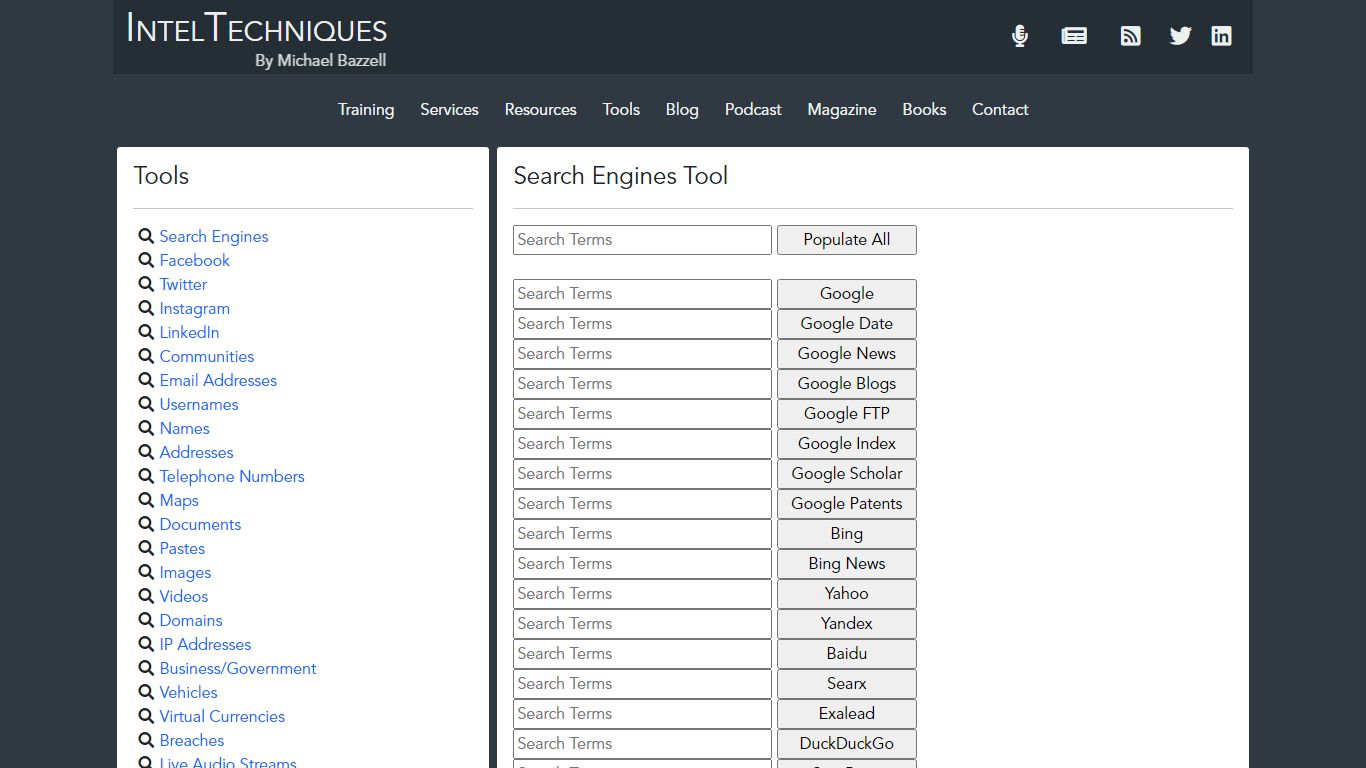The width and height of the screenshot is (1366, 768).
Task: Run the Google Patents search button
Action: point(847,504)
